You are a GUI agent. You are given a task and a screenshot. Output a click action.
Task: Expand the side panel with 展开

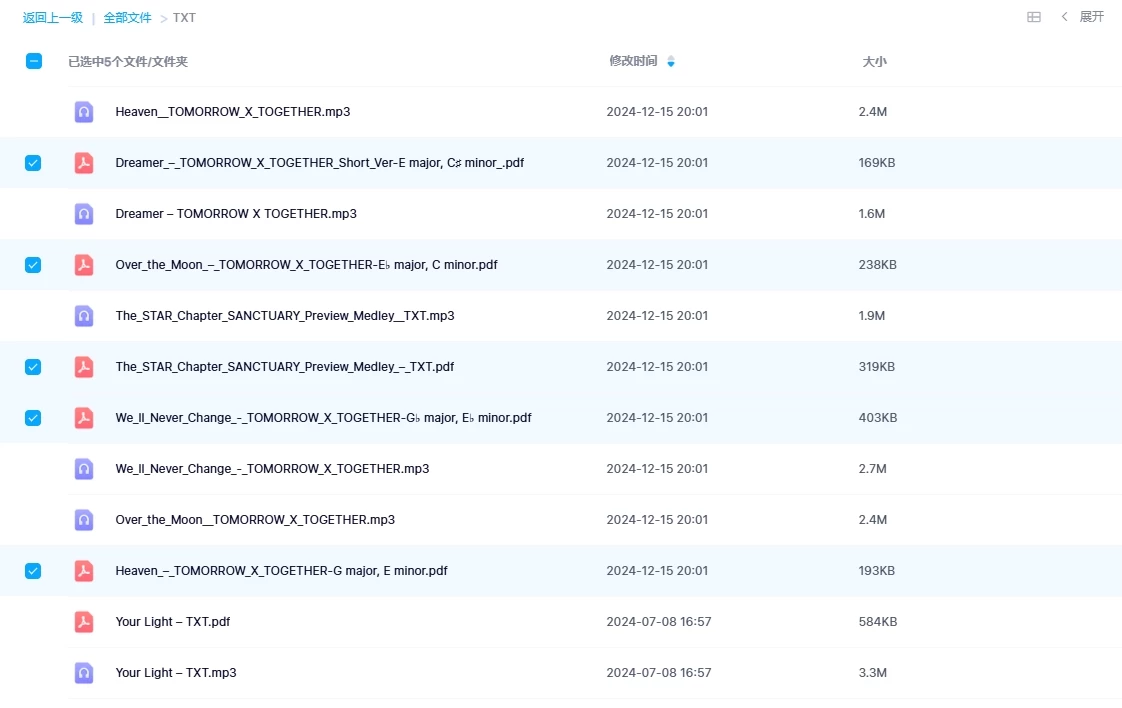[x=1083, y=17]
